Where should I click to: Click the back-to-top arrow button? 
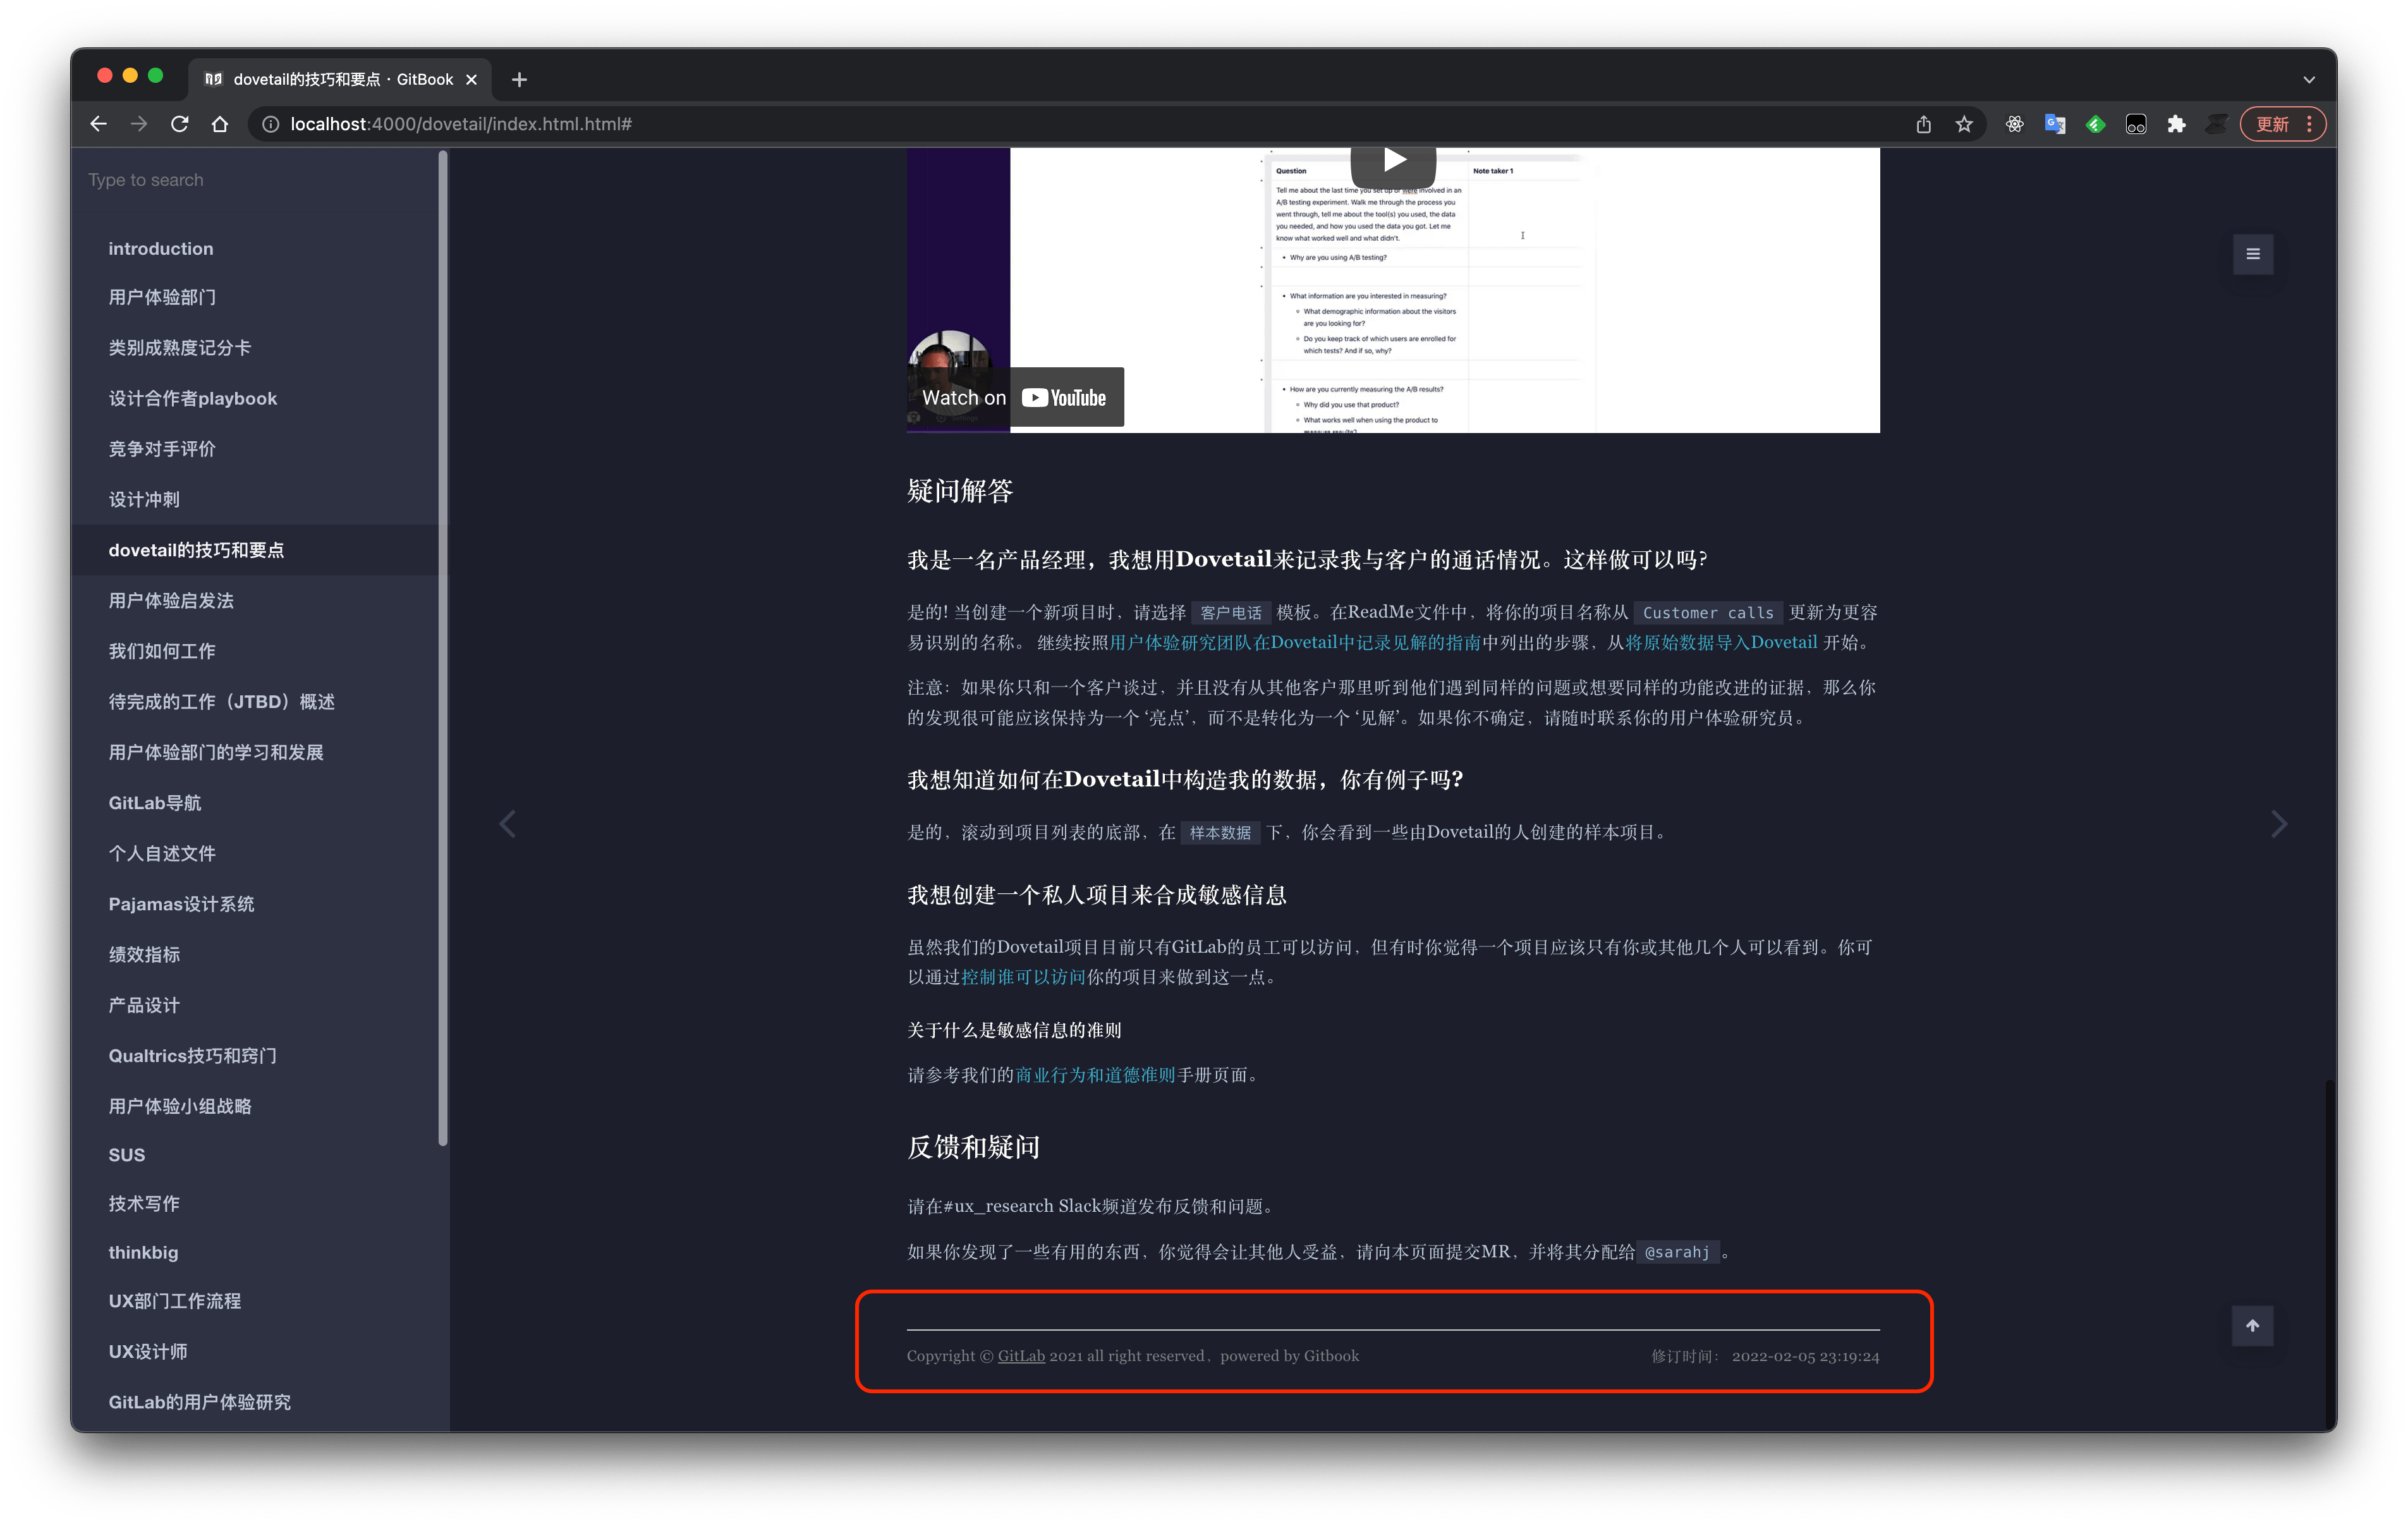[x=2252, y=1325]
